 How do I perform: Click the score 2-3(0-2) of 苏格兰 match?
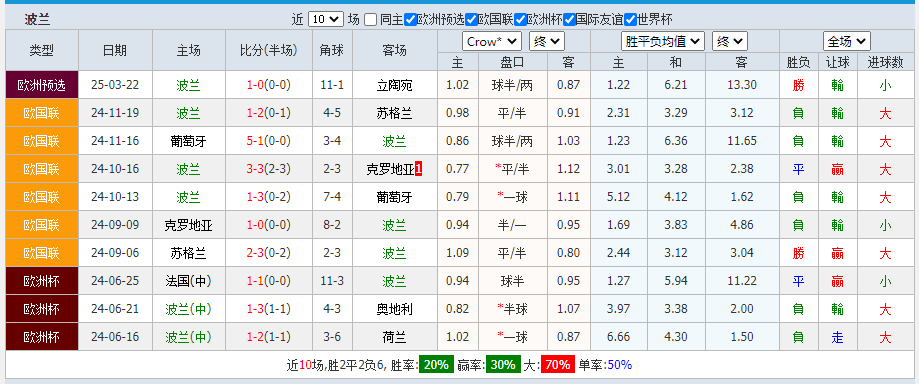268,253
